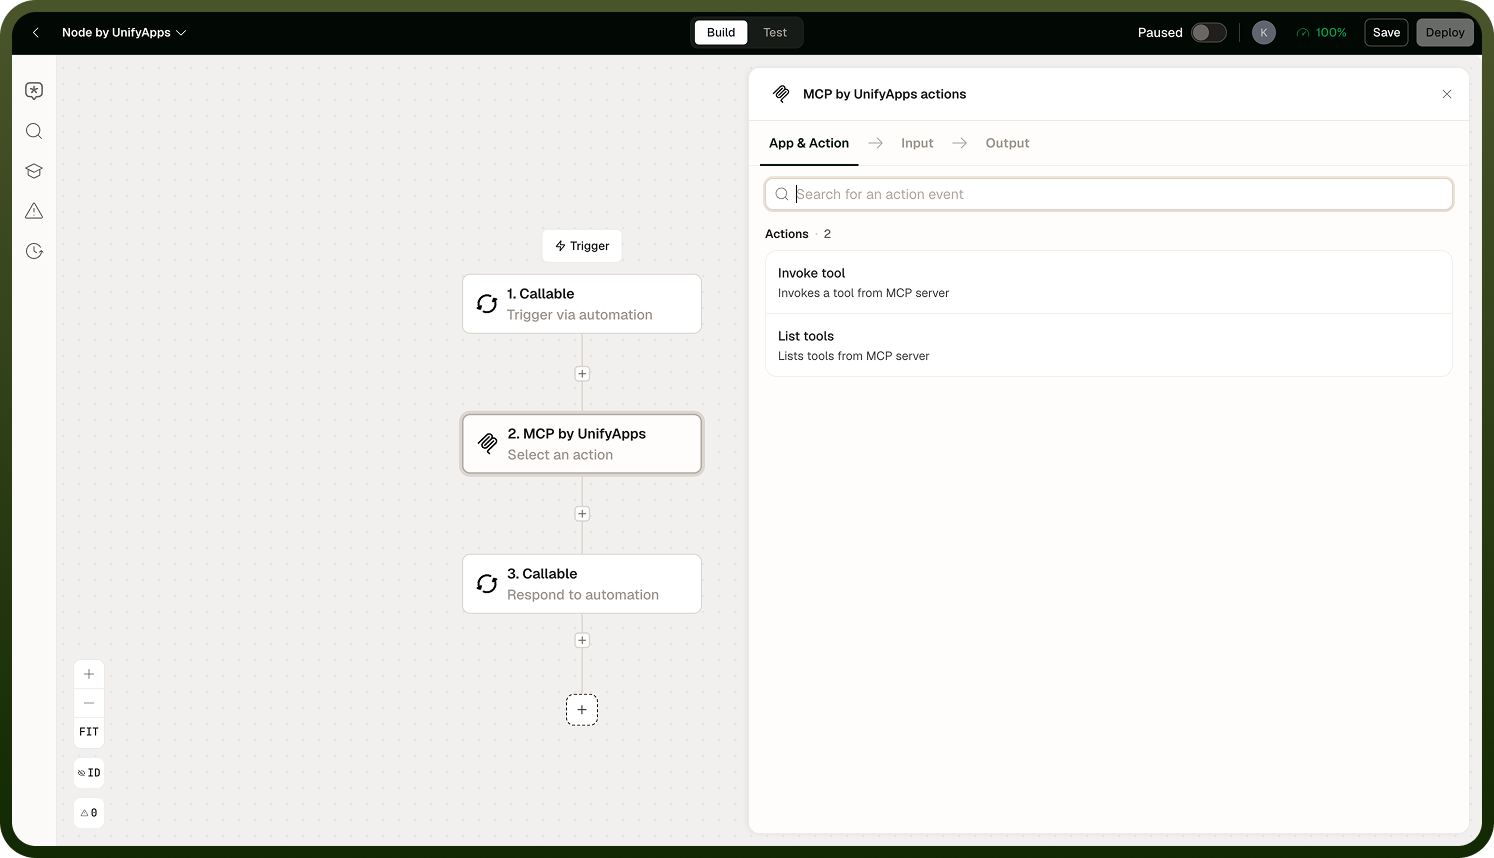The width and height of the screenshot is (1494, 858).
Task: Select the App & Action step tab
Action: (809, 143)
